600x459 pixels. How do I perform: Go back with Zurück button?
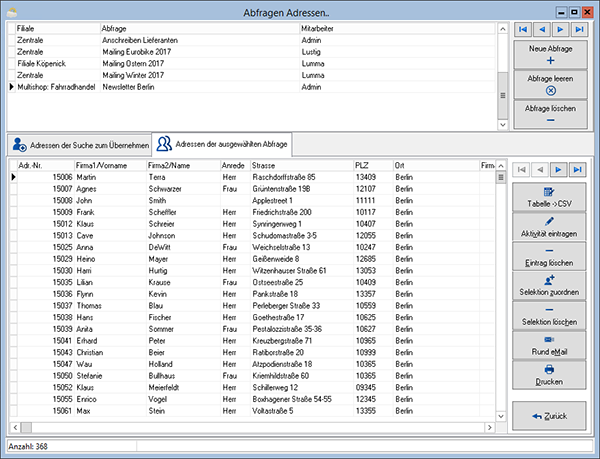point(549,416)
